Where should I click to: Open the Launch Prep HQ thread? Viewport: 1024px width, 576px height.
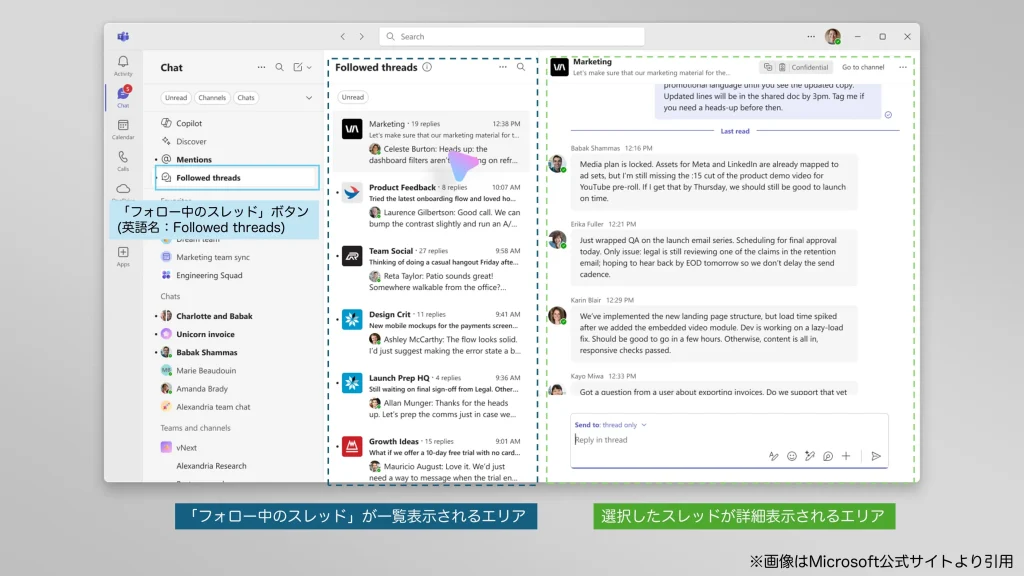431,395
